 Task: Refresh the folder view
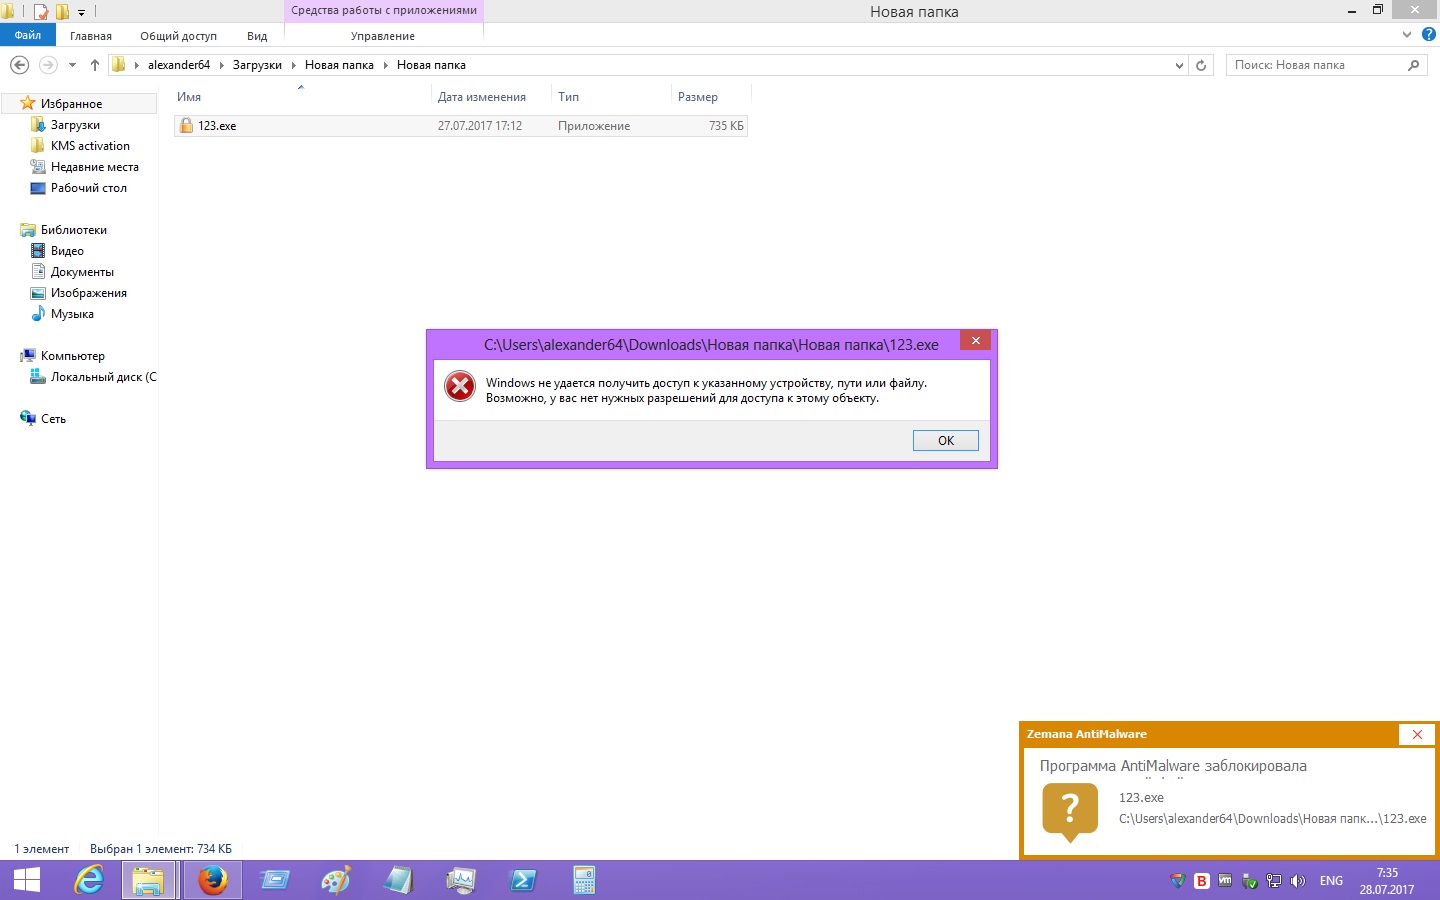pos(1201,65)
